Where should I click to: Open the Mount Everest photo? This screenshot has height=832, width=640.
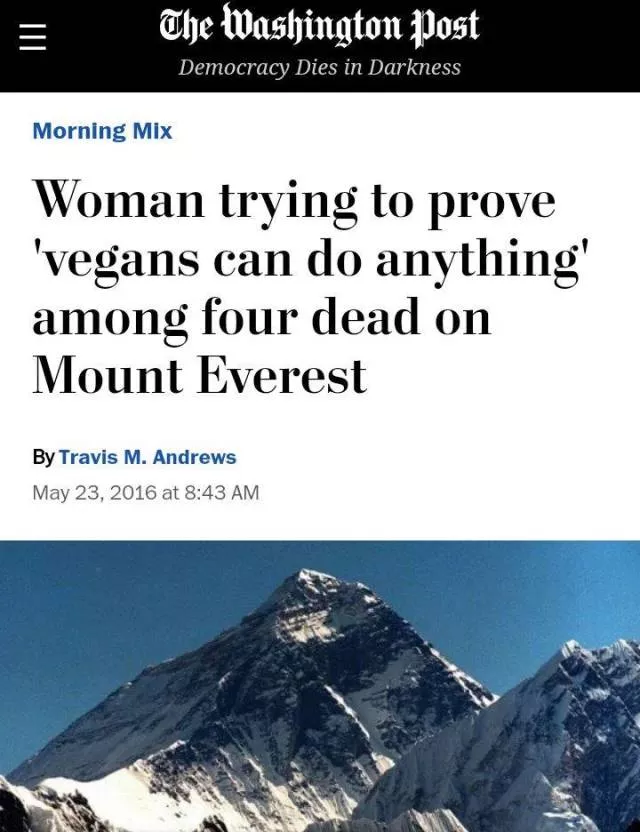(x=320, y=686)
